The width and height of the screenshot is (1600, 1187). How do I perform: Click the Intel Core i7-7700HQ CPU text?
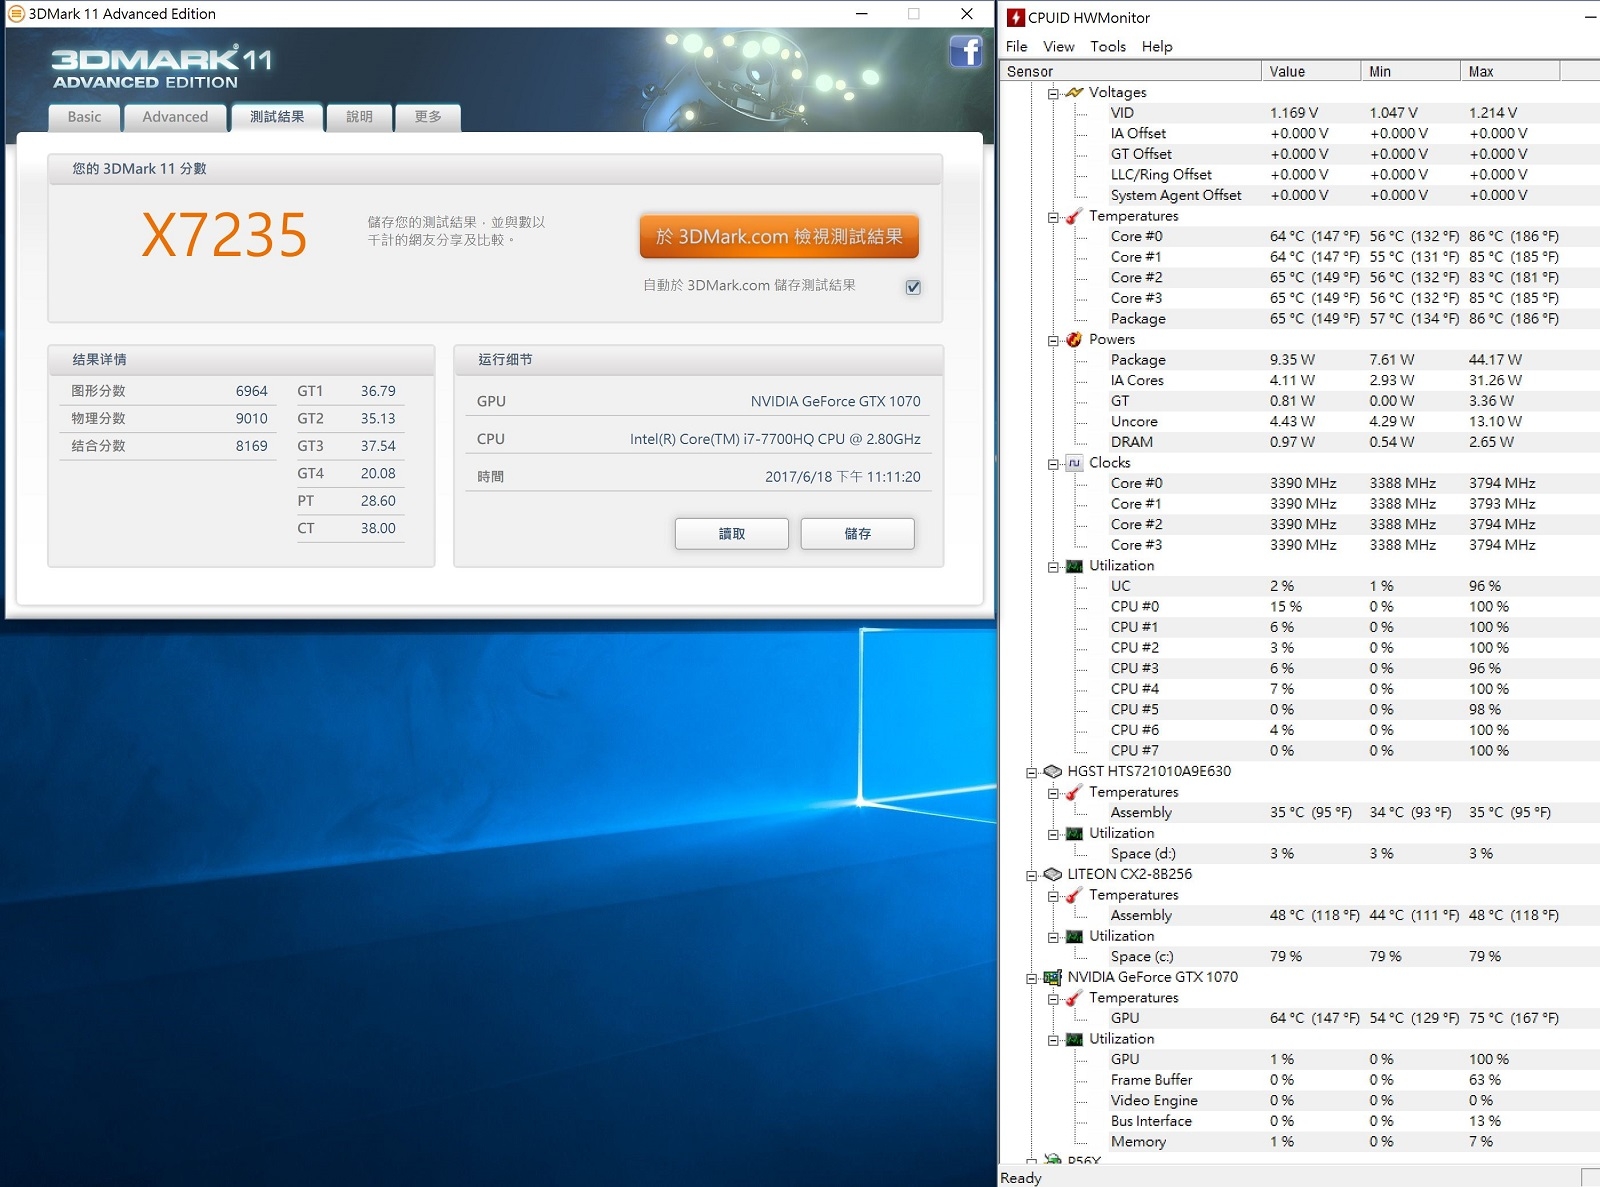[x=775, y=439]
